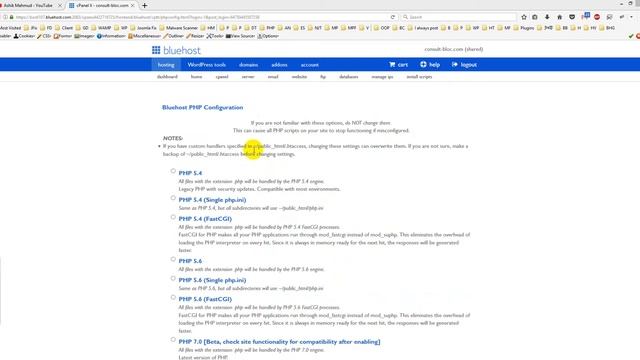Screen dimensions: 640x360
Task: Open the domains menu item
Action: coord(248,64)
